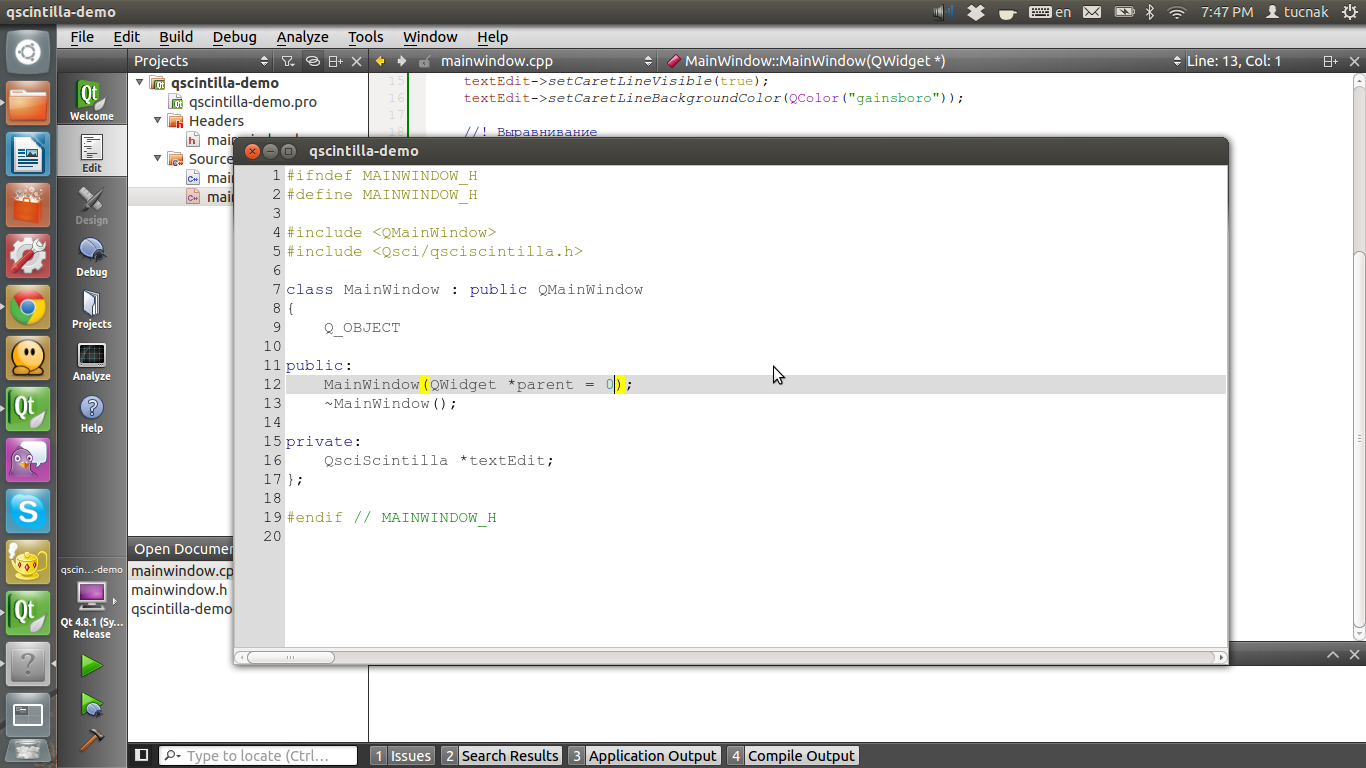Click the filter tree icon in Projects panel
The width and height of the screenshot is (1366, 768).
pos(288,61)
